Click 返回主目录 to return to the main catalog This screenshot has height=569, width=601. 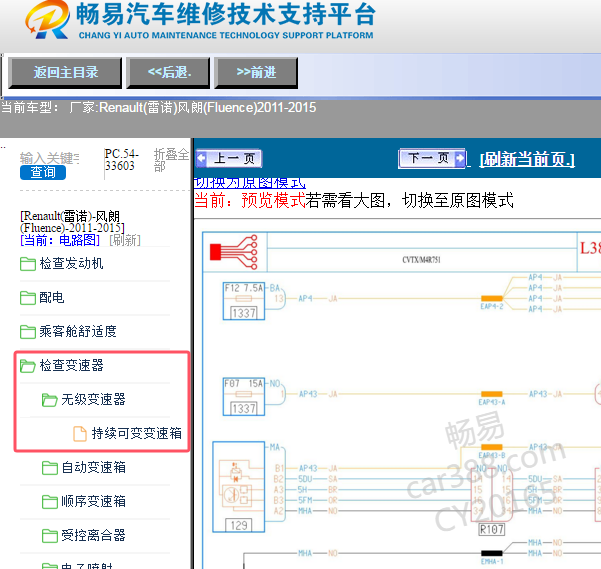coord(65,73)
